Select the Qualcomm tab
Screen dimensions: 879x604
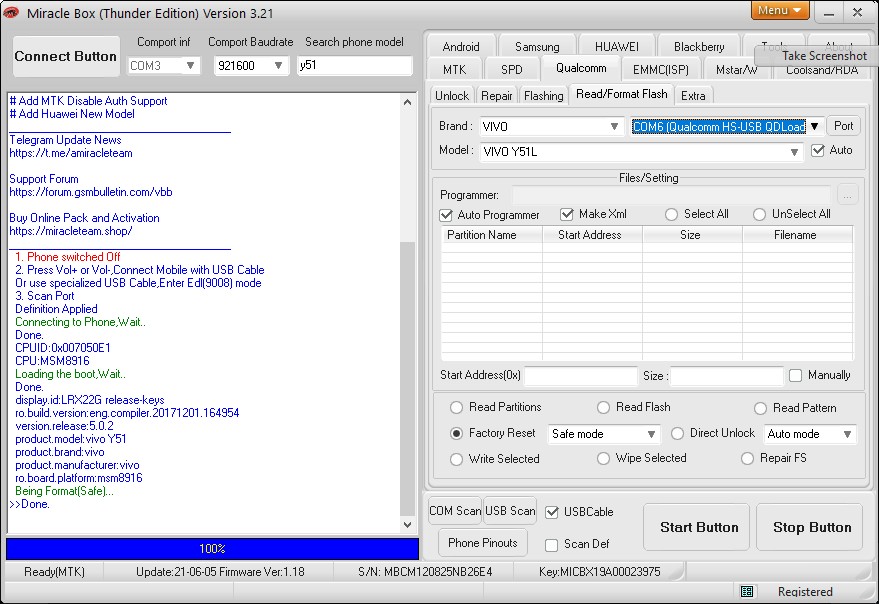[x=581, y=68]
